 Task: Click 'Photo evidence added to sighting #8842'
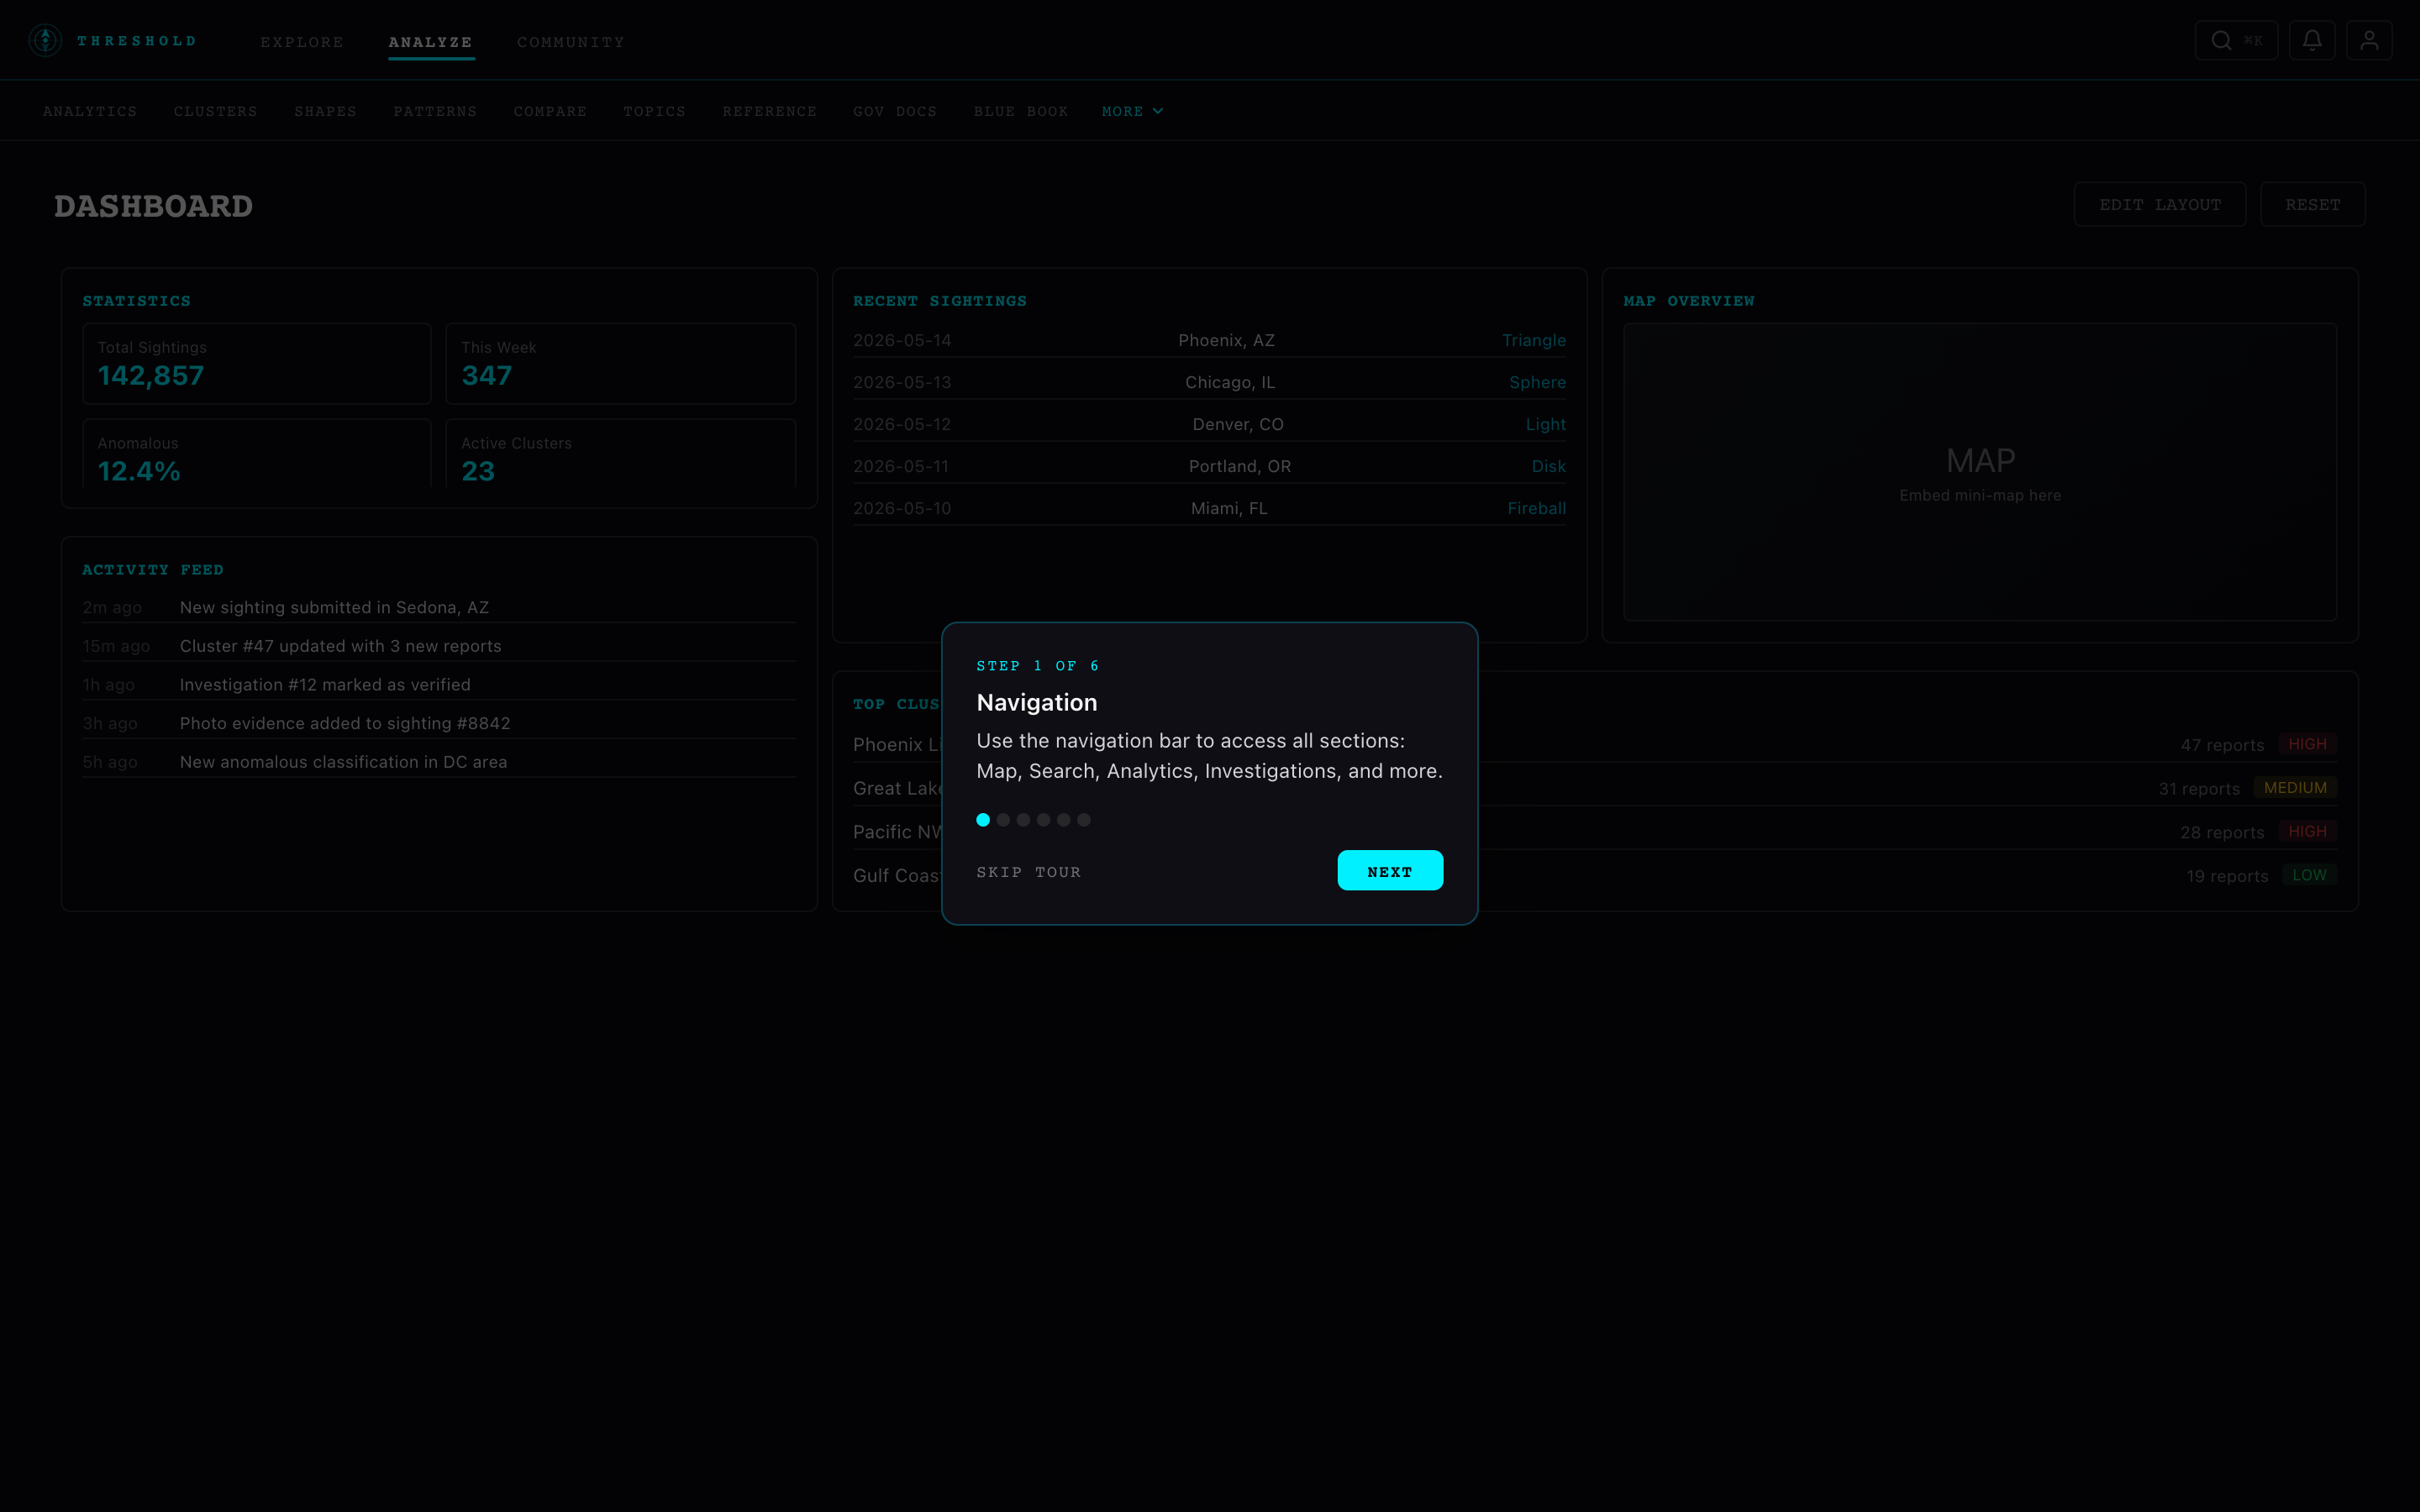(345, 723)
